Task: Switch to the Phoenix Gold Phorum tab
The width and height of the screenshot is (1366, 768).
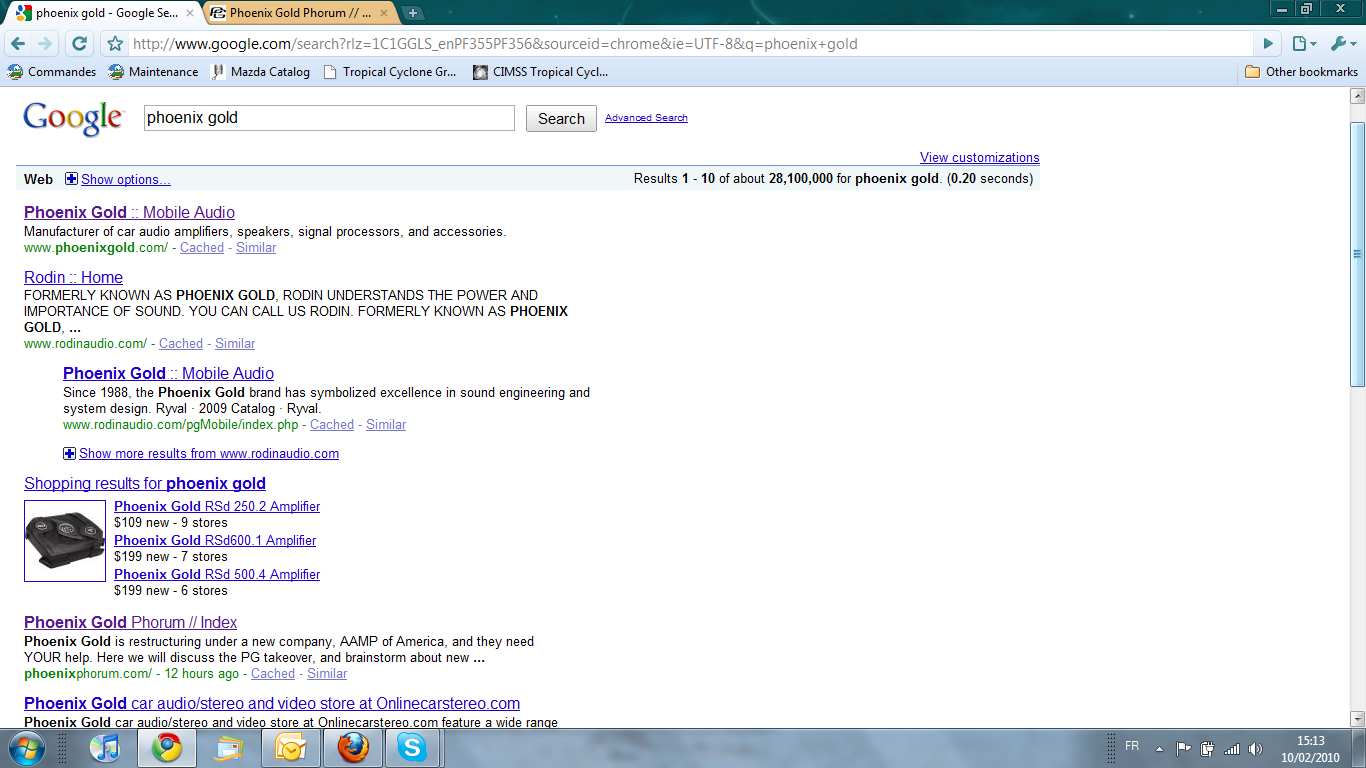Action: point(297,13)
